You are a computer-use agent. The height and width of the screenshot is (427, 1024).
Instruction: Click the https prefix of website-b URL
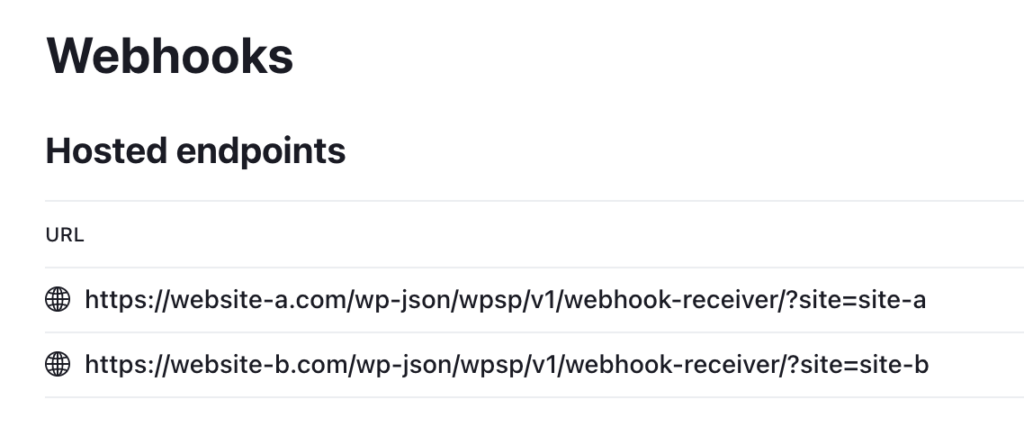pyautogui.click(x=113, y=365)
